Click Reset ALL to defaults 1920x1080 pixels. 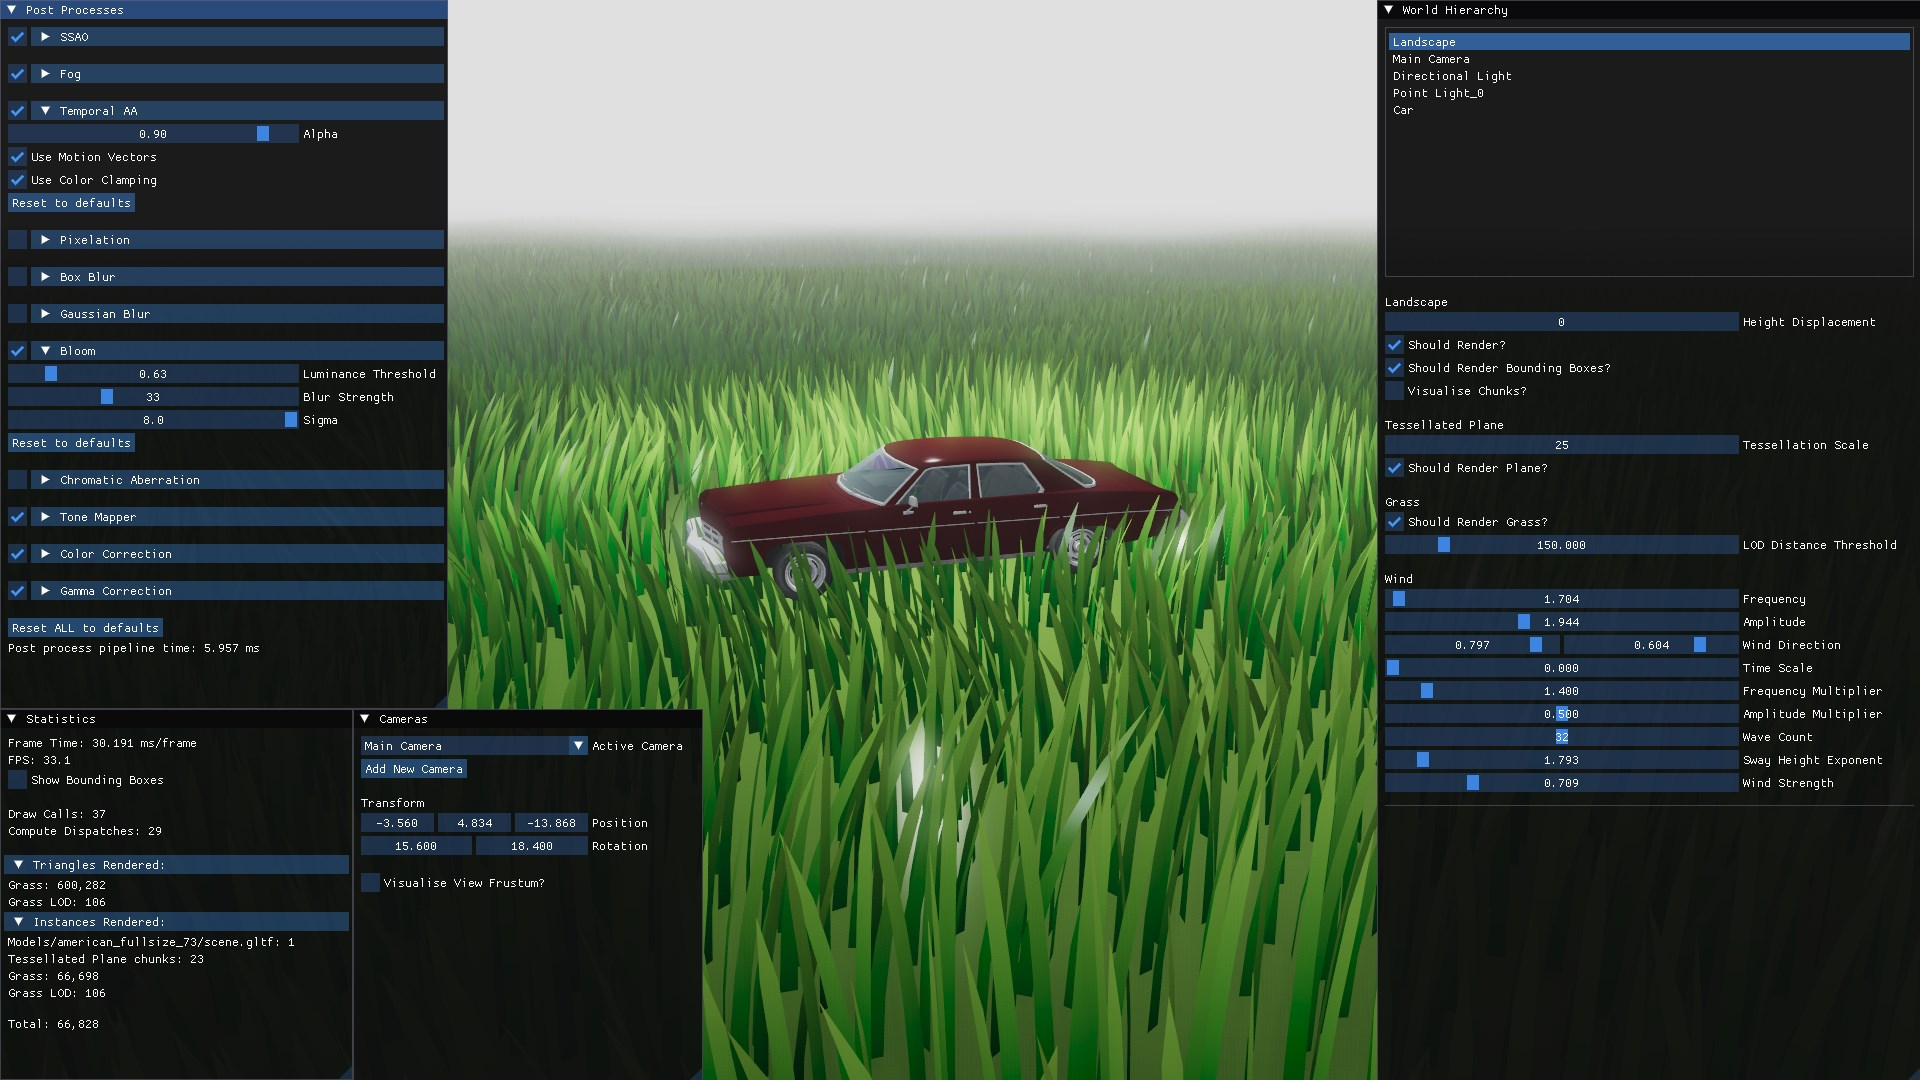coord(85,627)
